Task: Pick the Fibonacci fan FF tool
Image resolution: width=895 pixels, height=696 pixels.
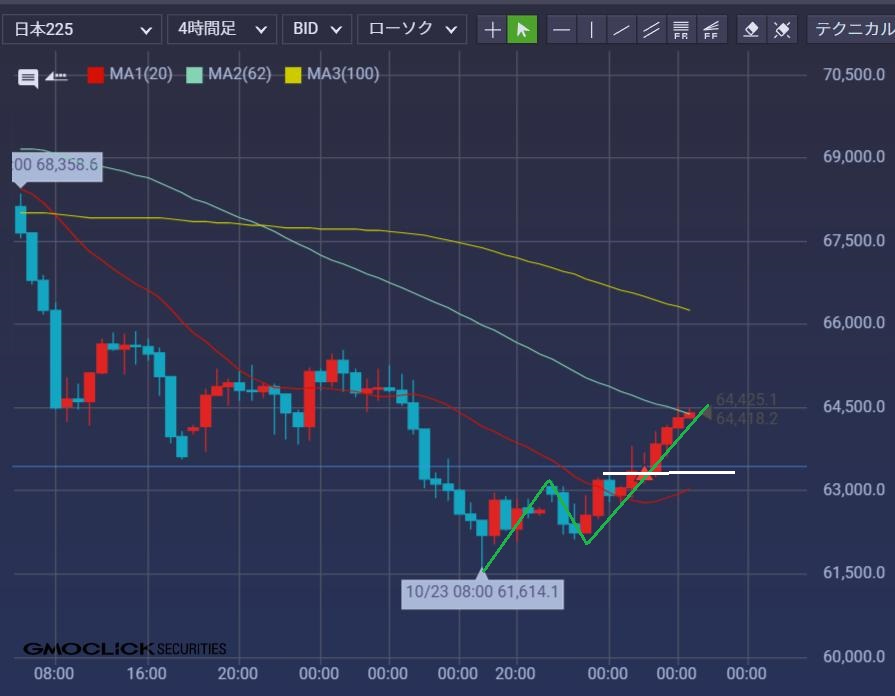Action: coord(711,29)
